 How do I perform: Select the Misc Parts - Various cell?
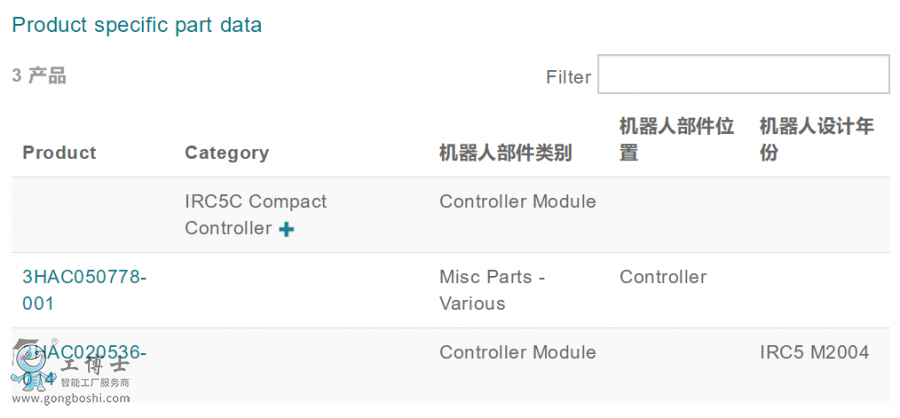[492, 290]
